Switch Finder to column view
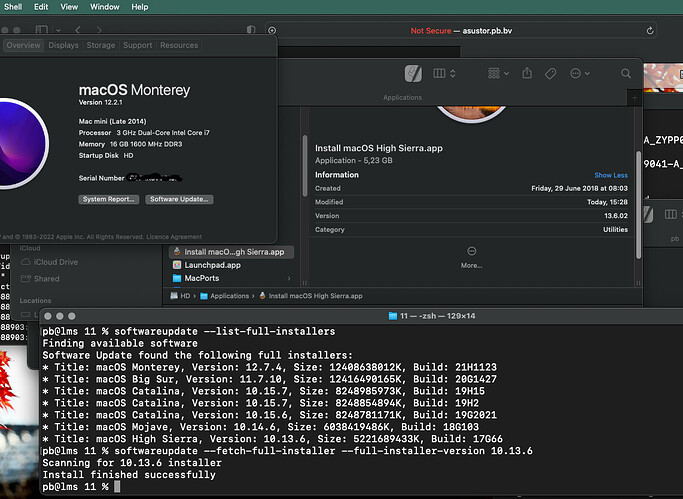This screenshot has width=683, height=499. [x=439, y=73]
